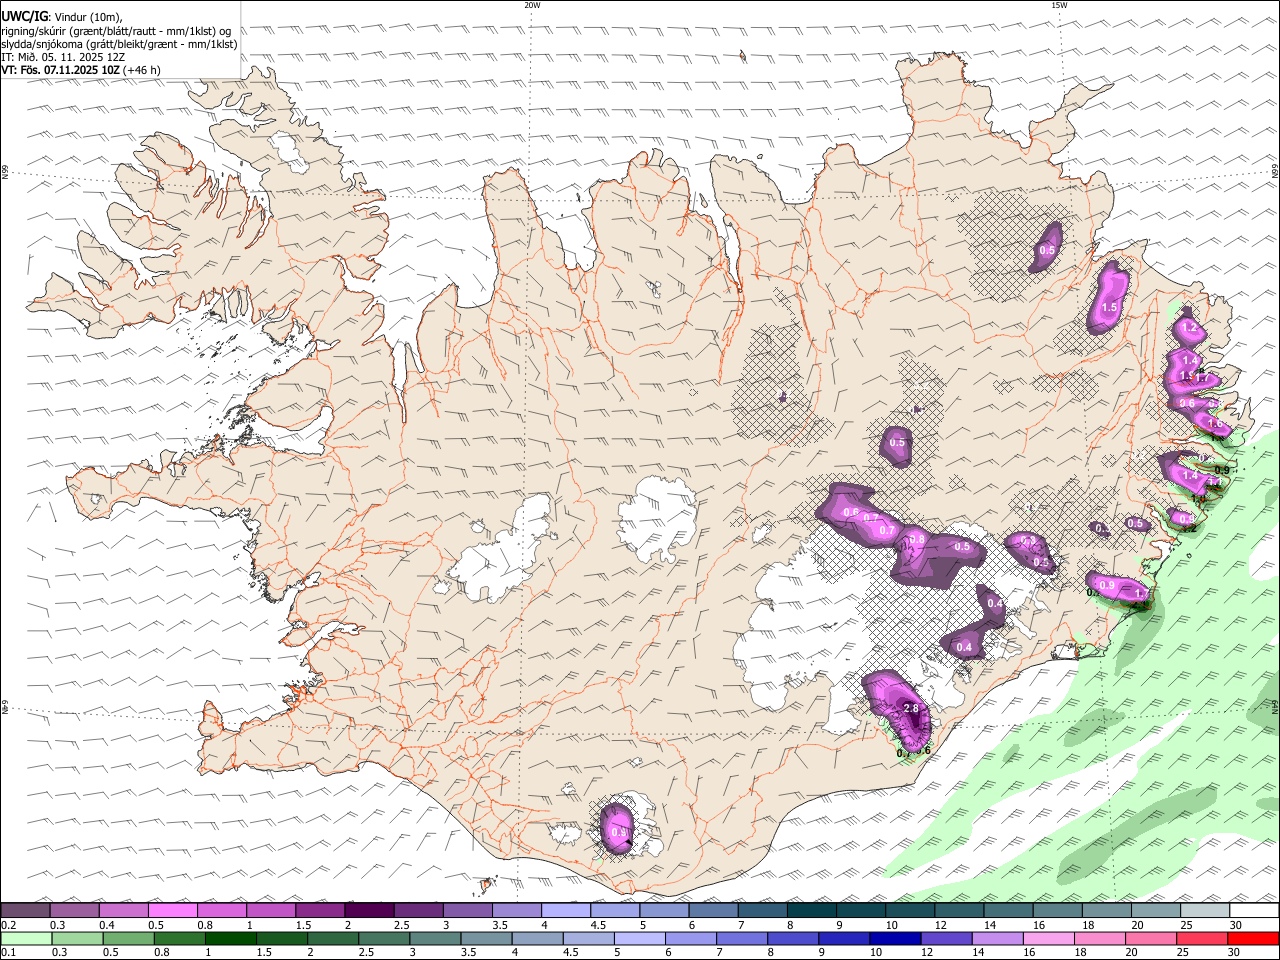Screen dimensions: 1280x960
Task: Select the '0.8' value in the central snow band
Action: coord(918,539)
